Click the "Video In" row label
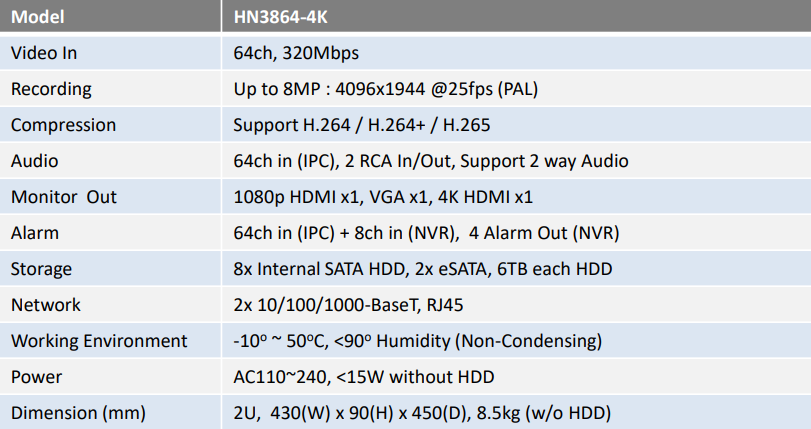 (x=44, y=53)
